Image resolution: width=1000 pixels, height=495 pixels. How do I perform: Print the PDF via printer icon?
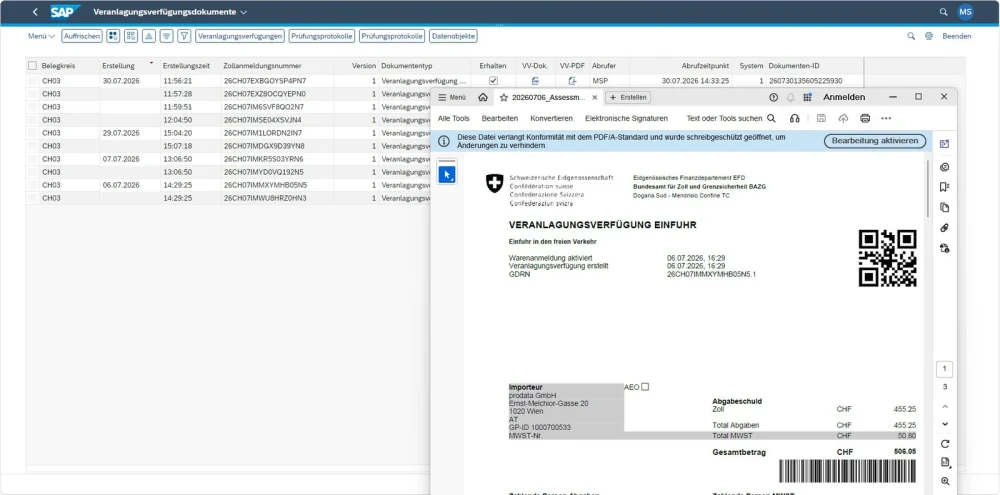point(865,118)
